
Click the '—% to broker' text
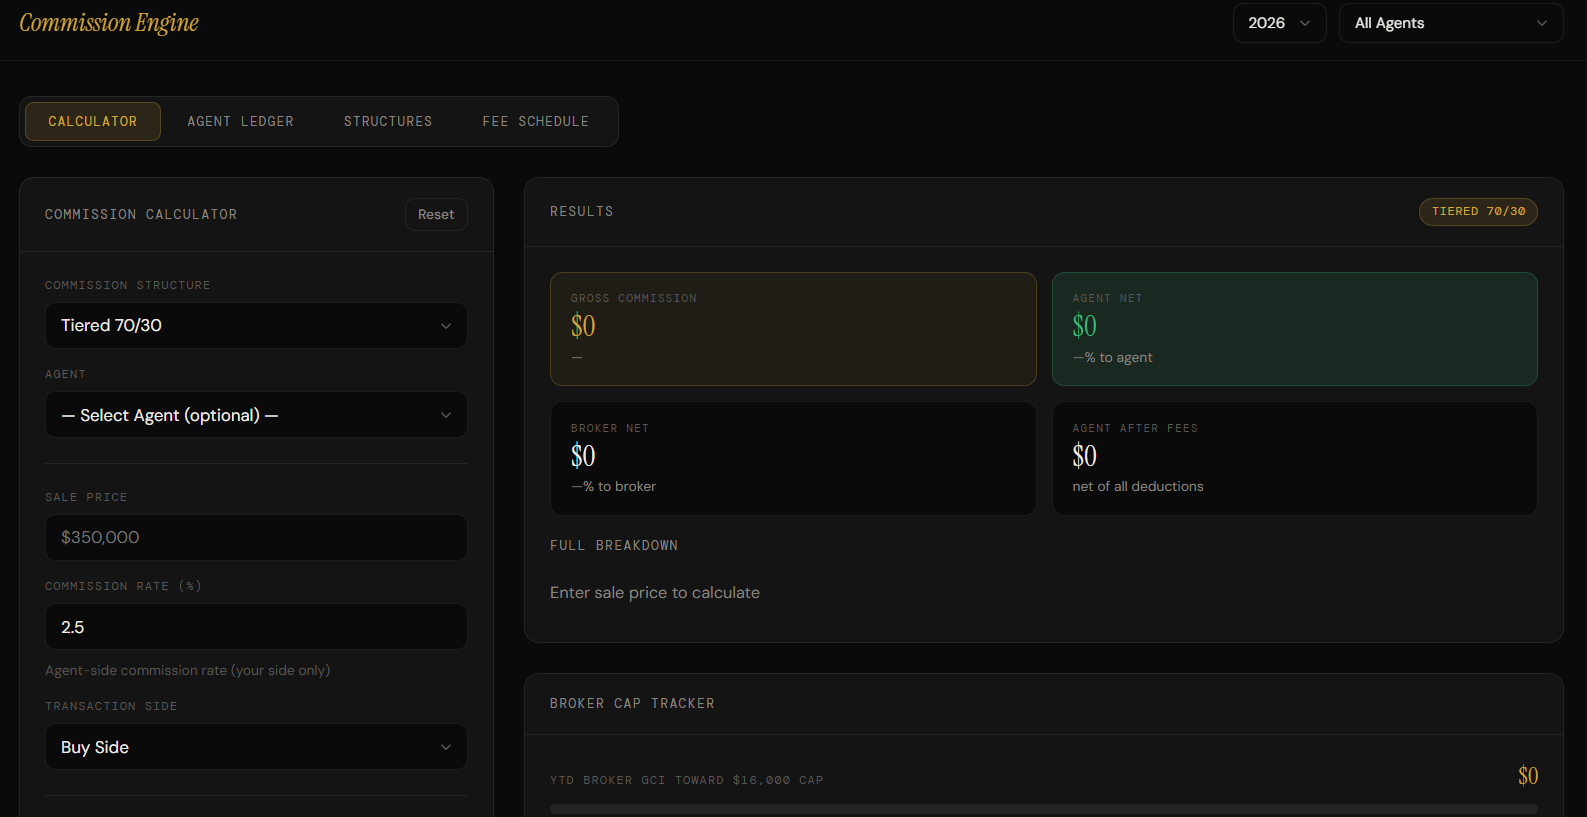613,486
